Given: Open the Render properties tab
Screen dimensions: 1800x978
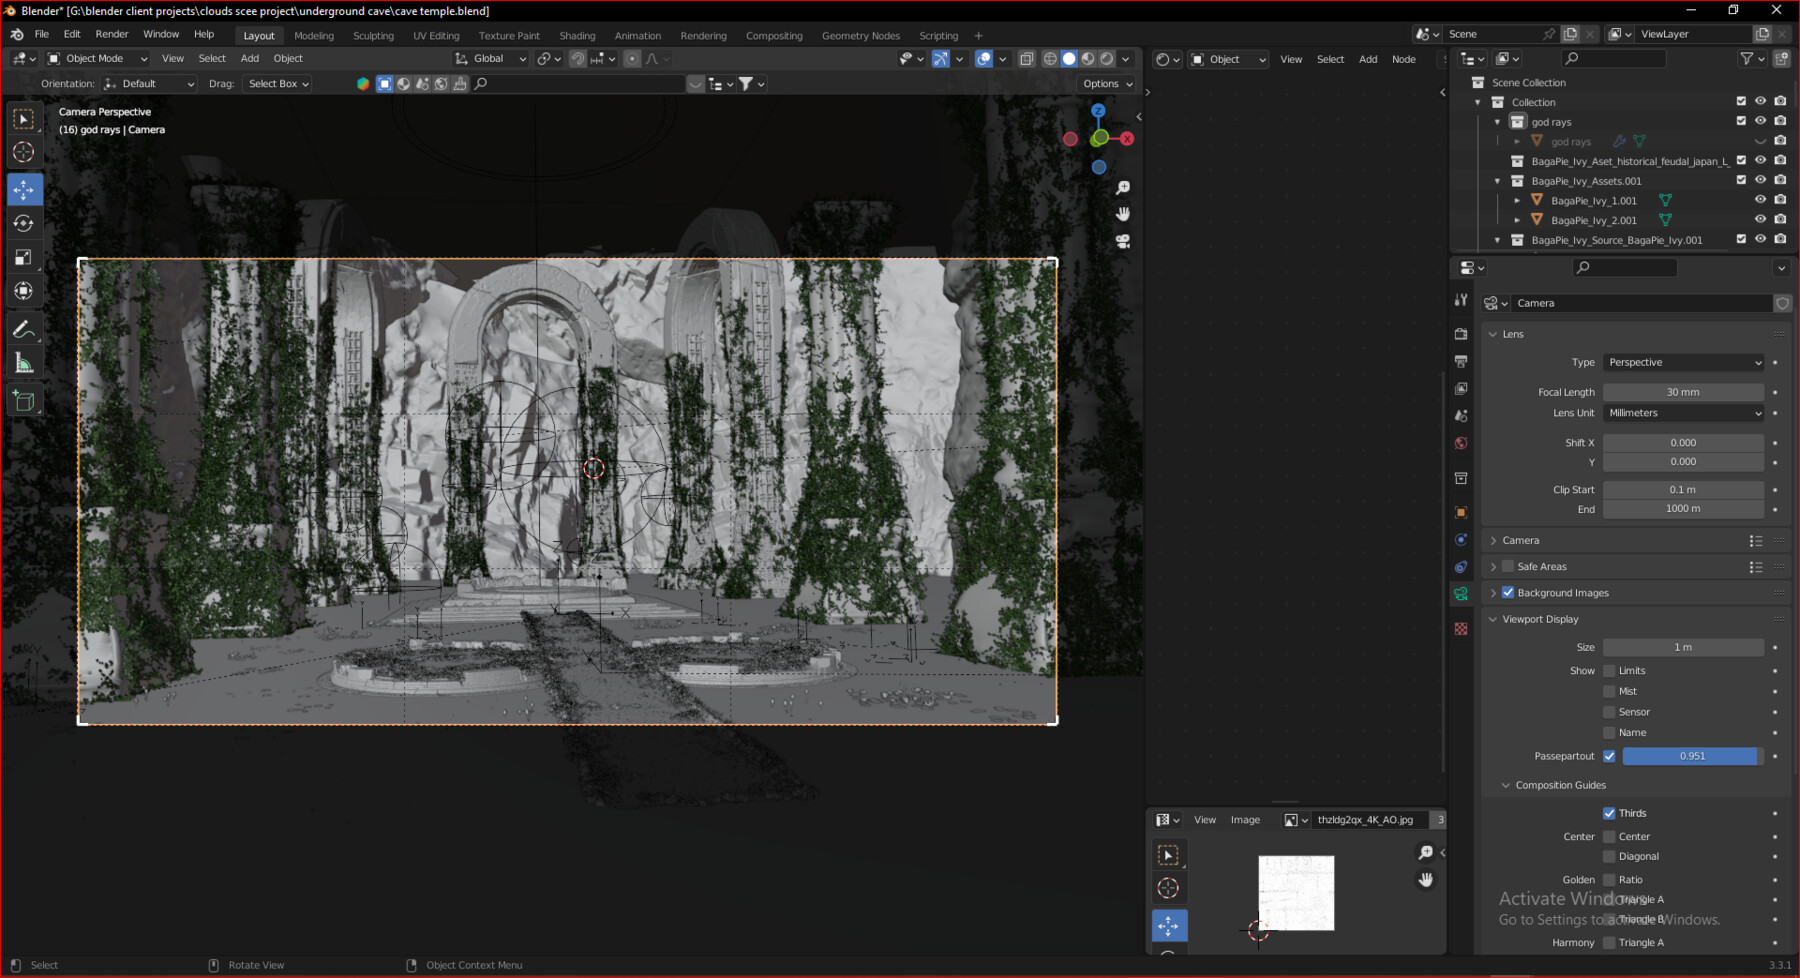Looking at the screenshot, I should [1461, 333].
